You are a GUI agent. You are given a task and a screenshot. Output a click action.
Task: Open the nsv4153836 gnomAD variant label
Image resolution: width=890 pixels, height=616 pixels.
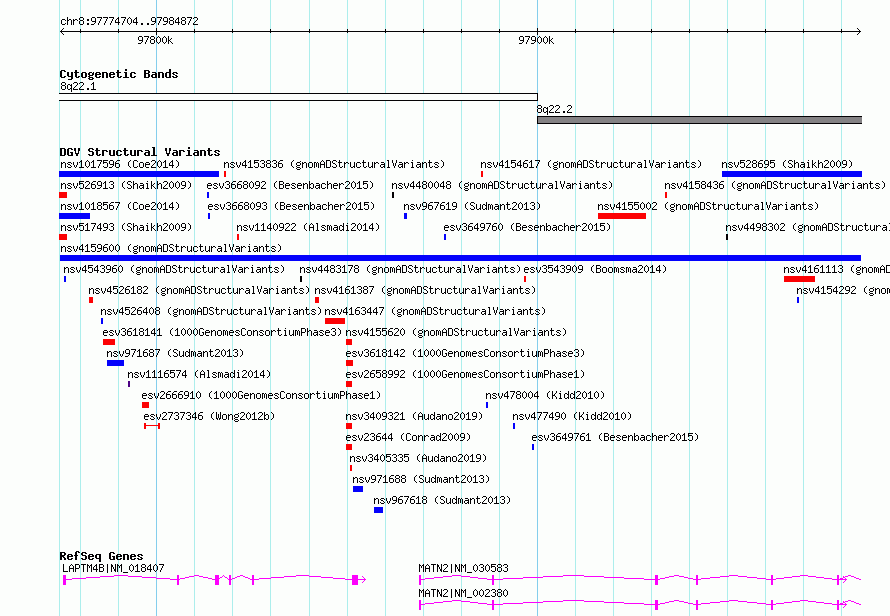[334, 164]
